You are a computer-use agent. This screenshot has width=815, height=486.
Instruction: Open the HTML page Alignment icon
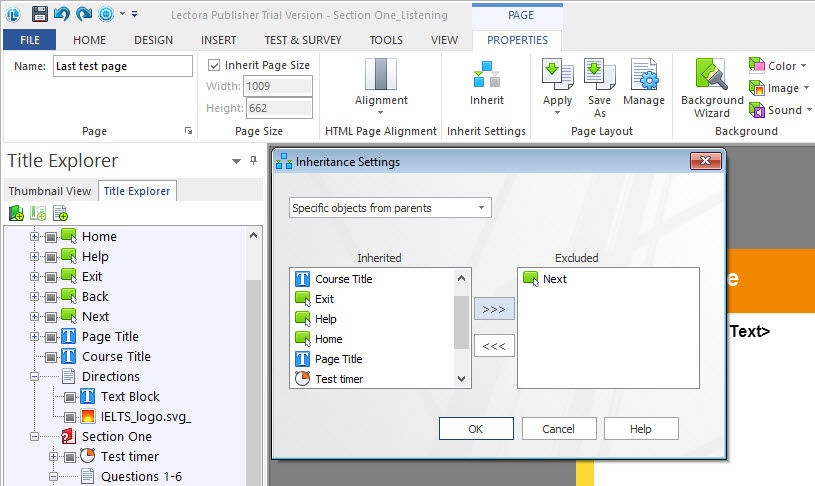[x=381, y=74]
